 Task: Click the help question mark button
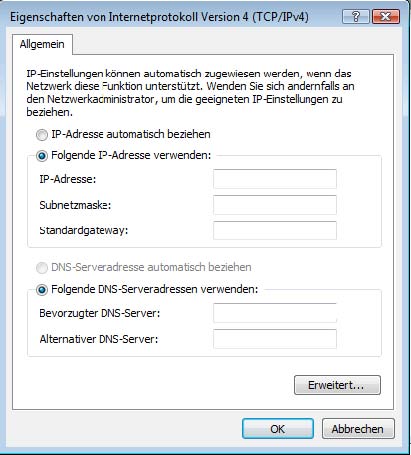356,16
